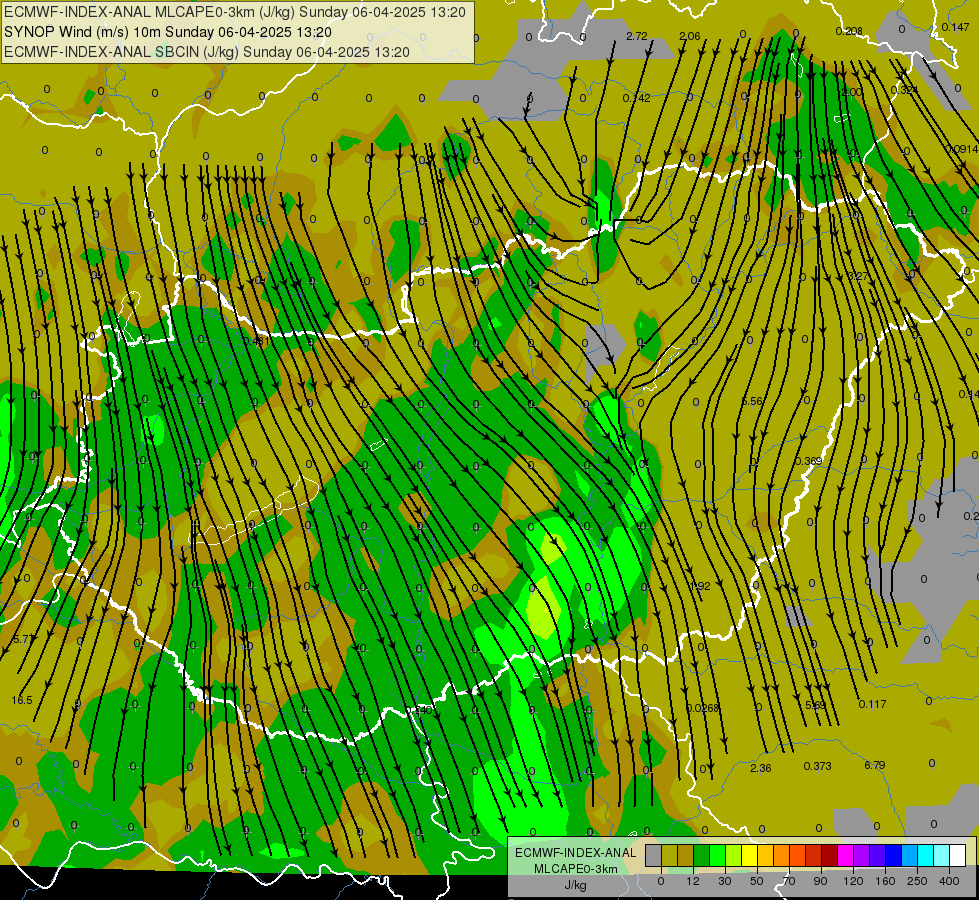Screen dimensions: 979x900
Task: Click the 0.324 map value
Action: pos(905,90)
